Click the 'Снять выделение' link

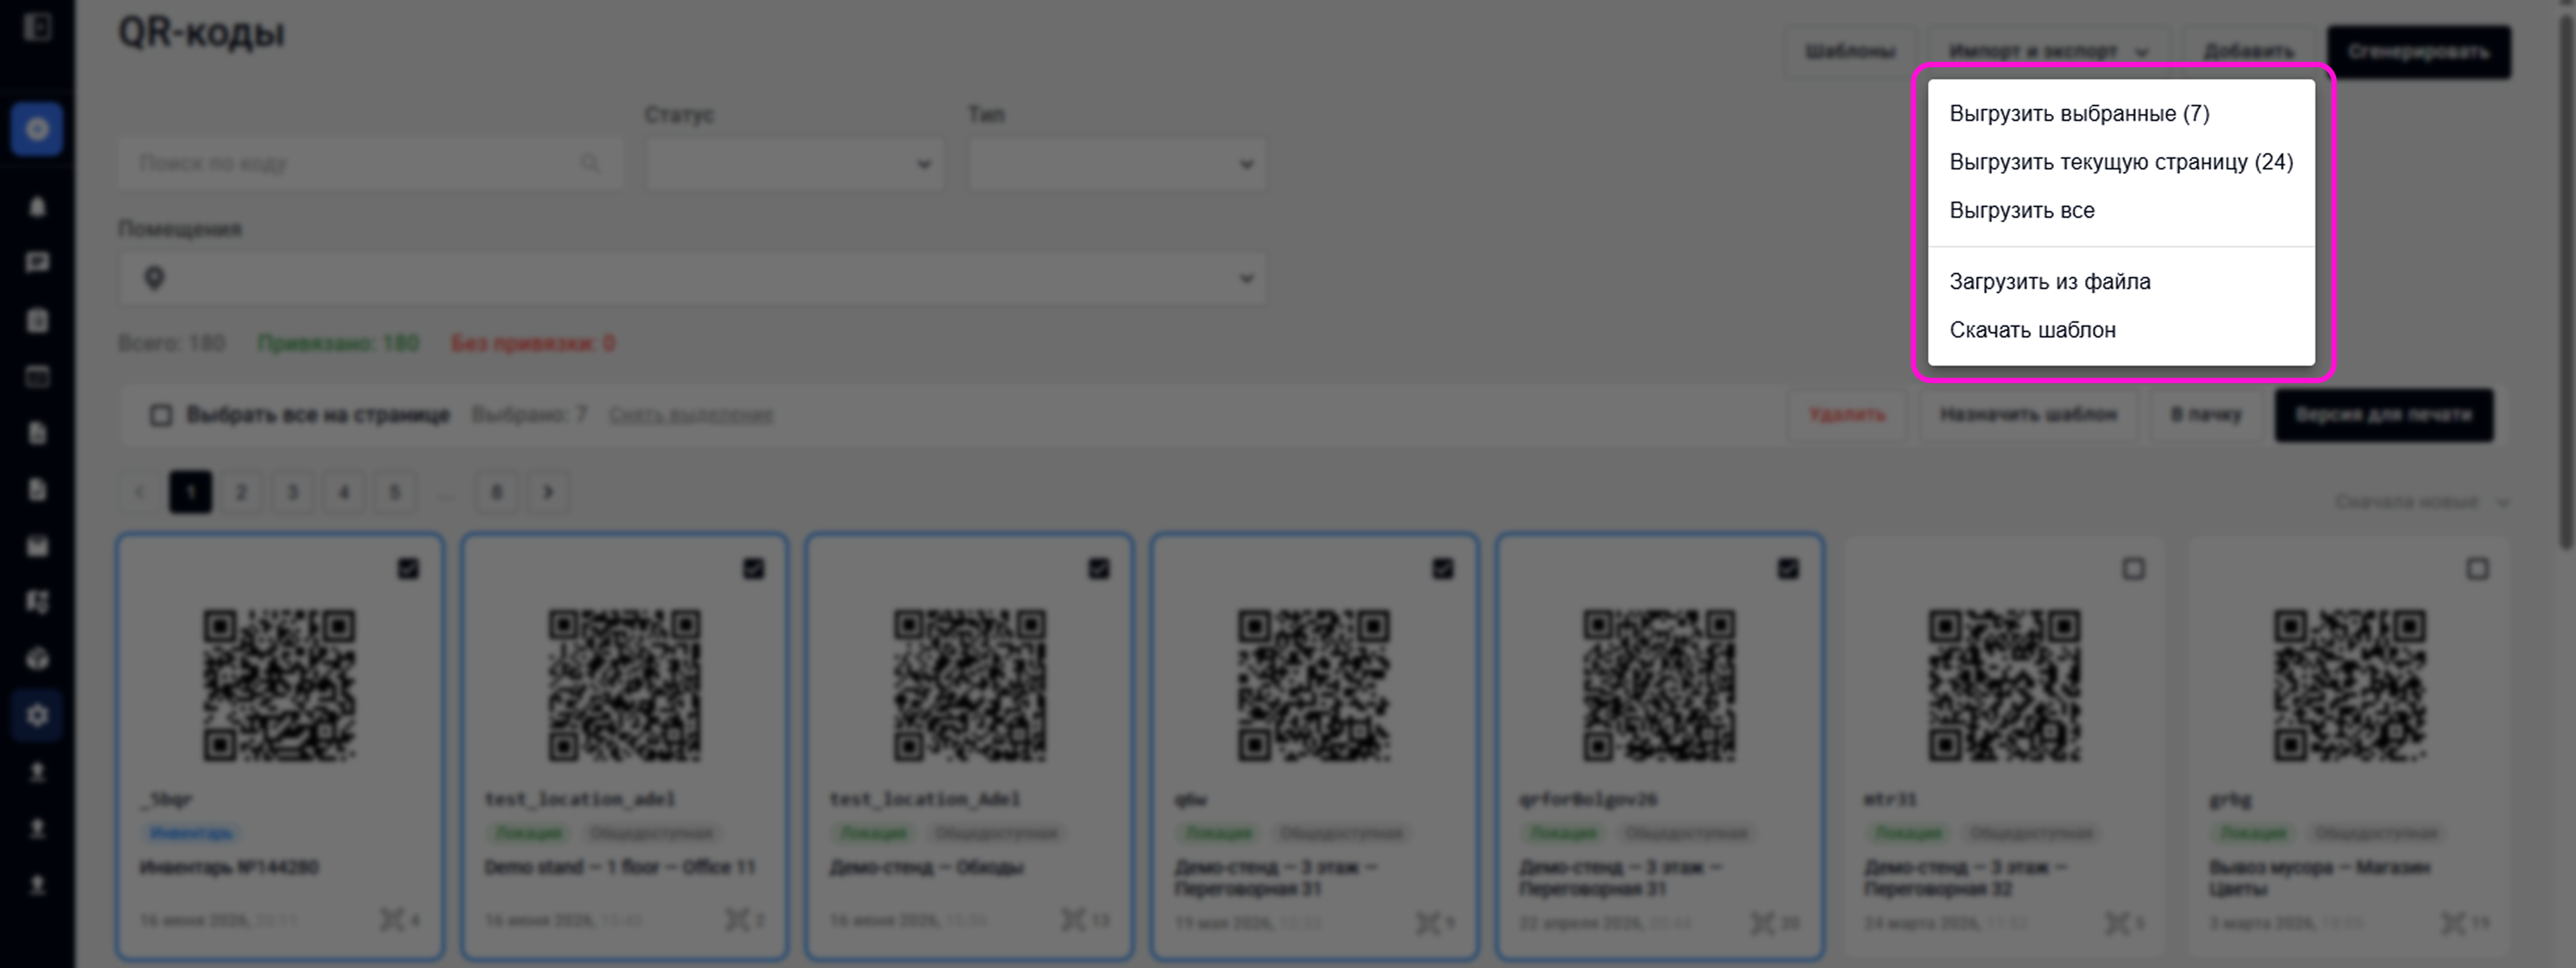click(690, 415)
